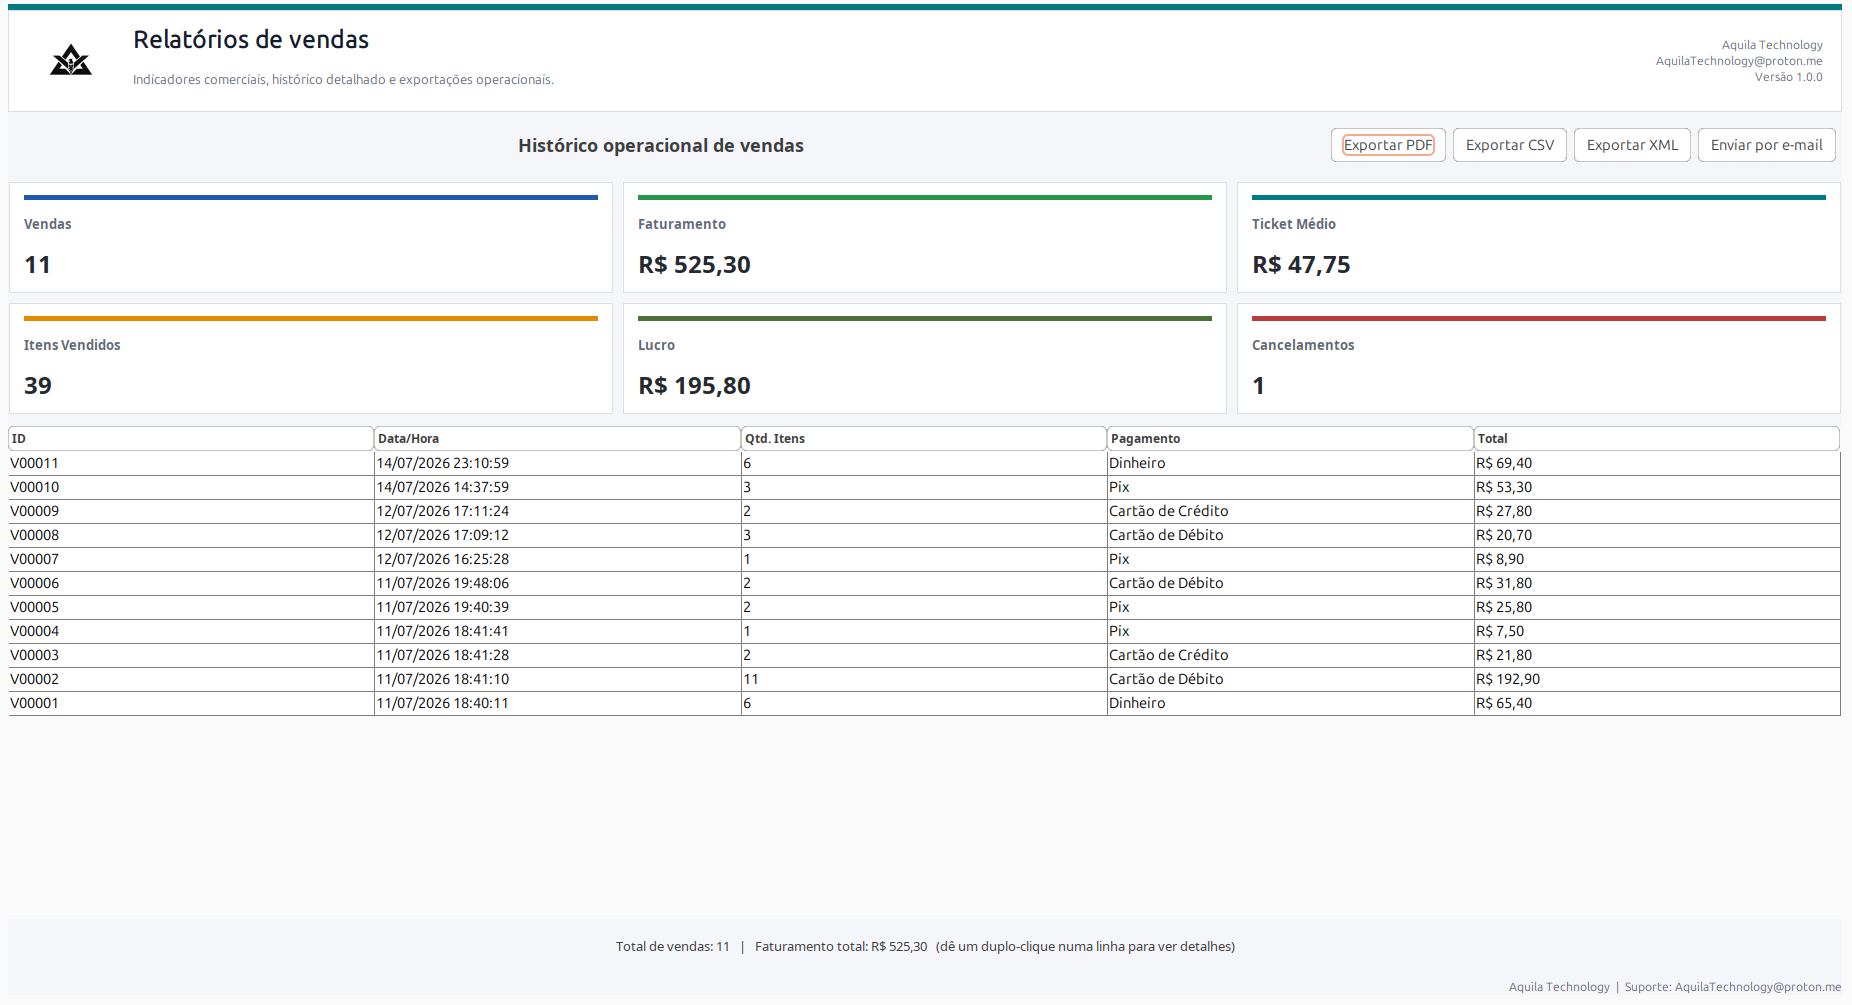Click the support email link in footer

(x=1758, y=987)
